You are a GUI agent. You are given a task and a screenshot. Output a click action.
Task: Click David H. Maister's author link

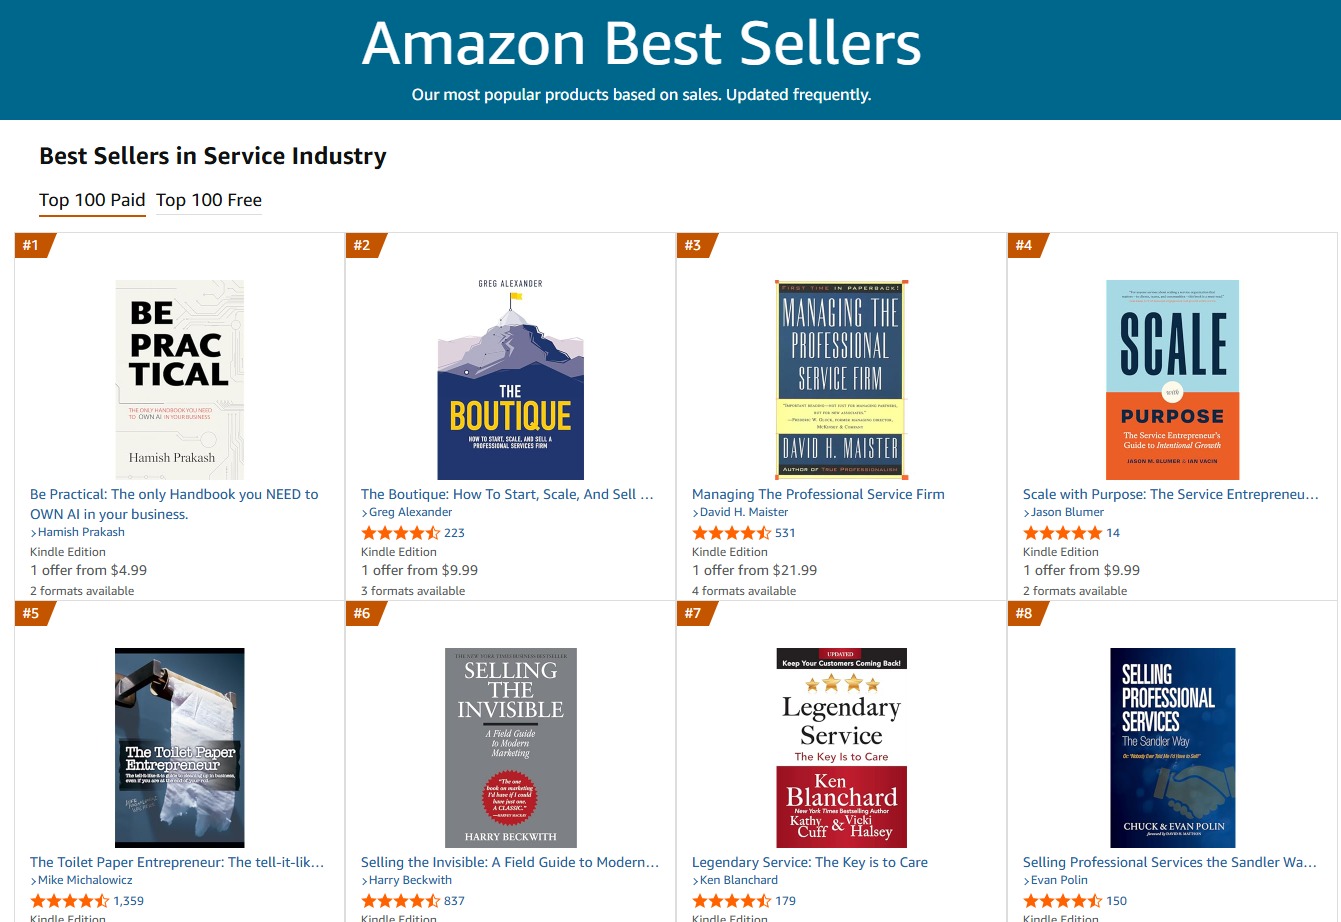pos(742,511)
